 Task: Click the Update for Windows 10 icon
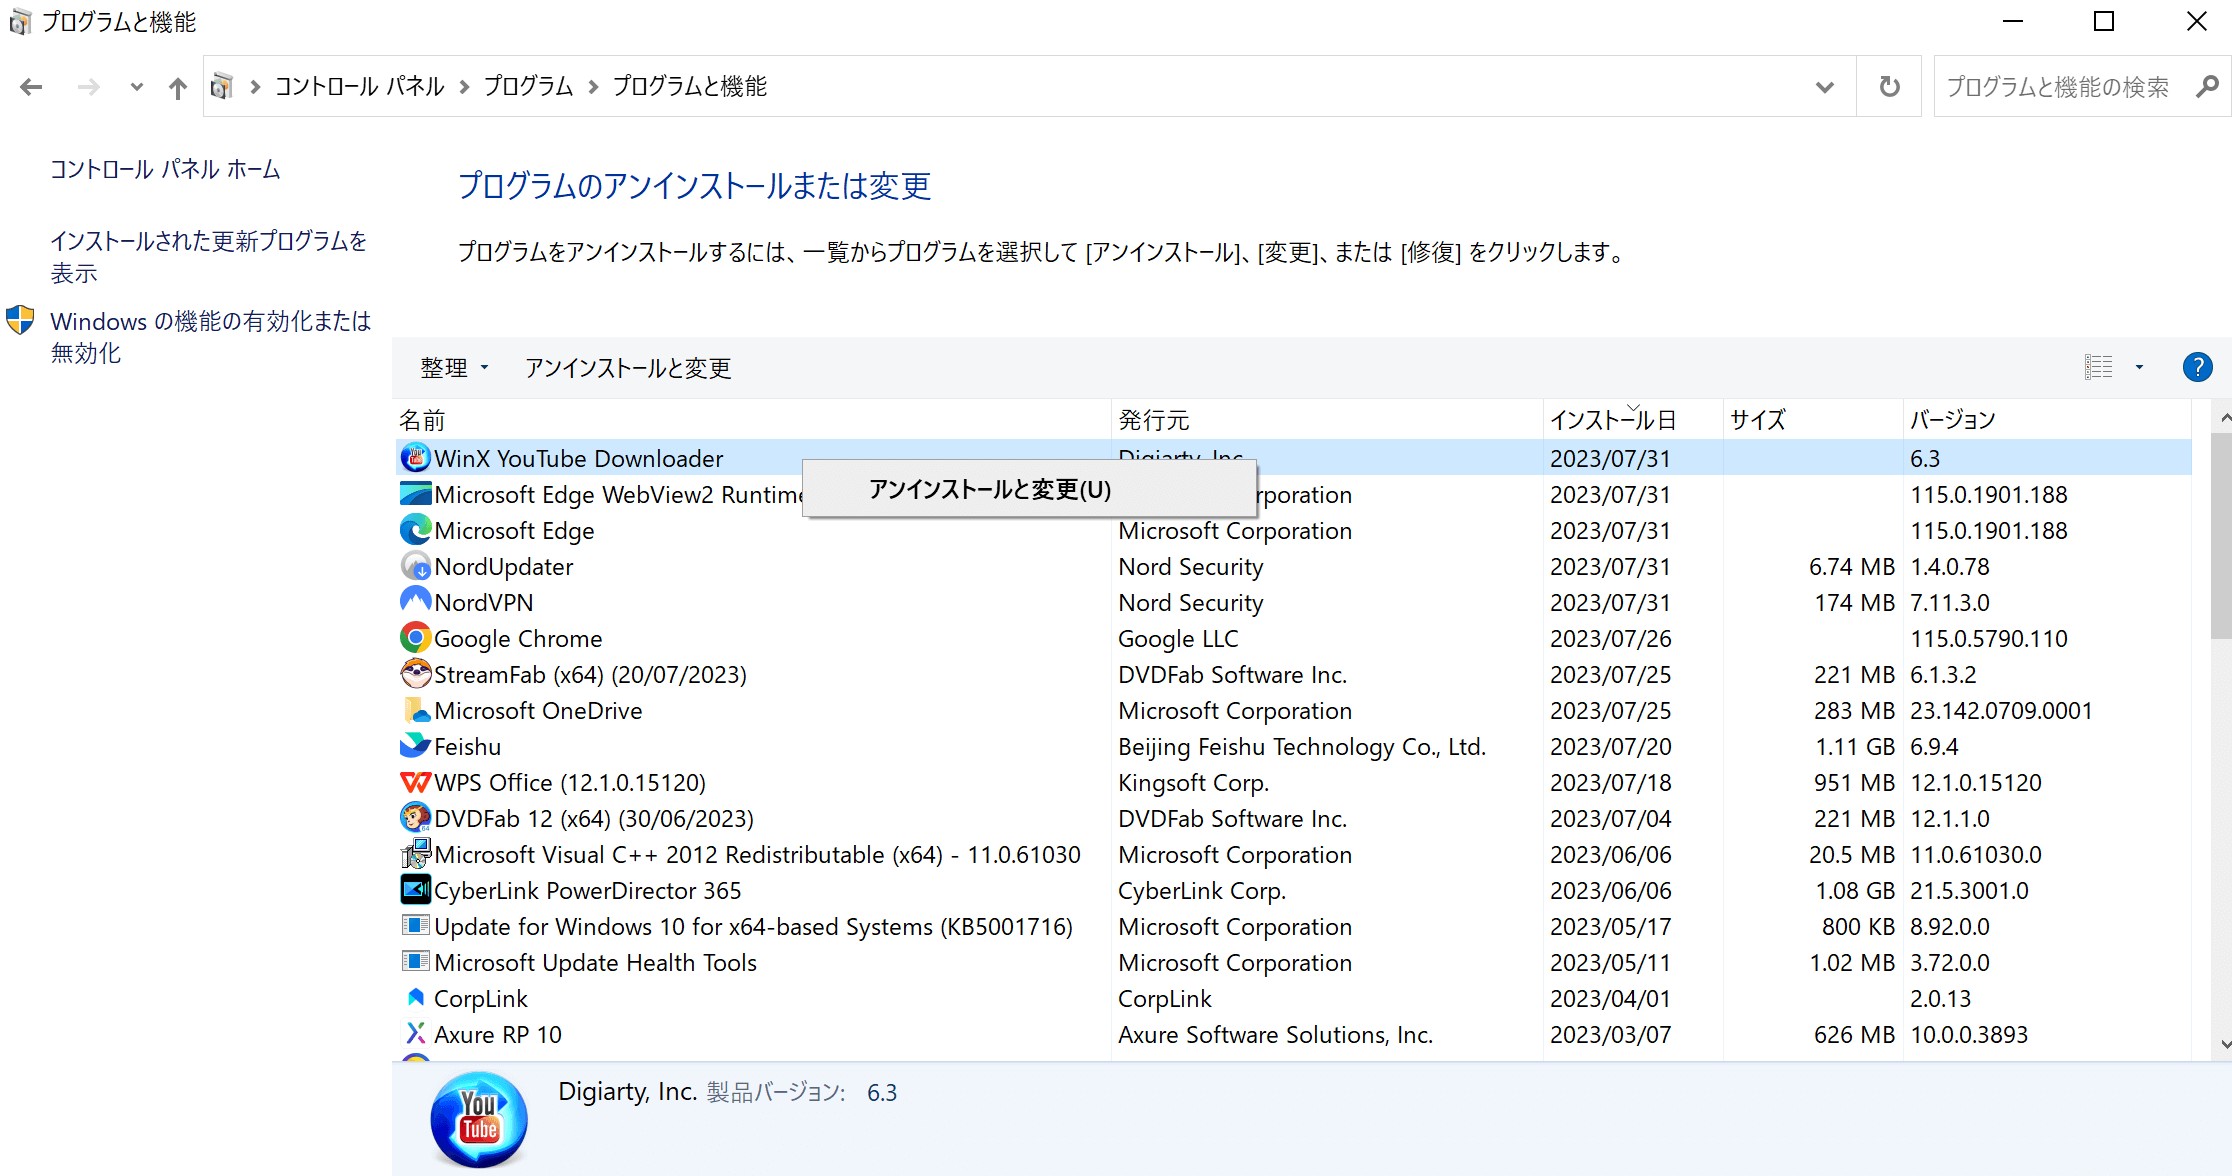[x=415, y=925]
